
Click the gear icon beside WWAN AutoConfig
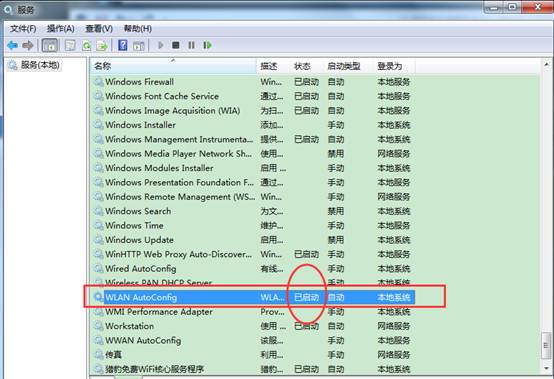tap(99, 340)
